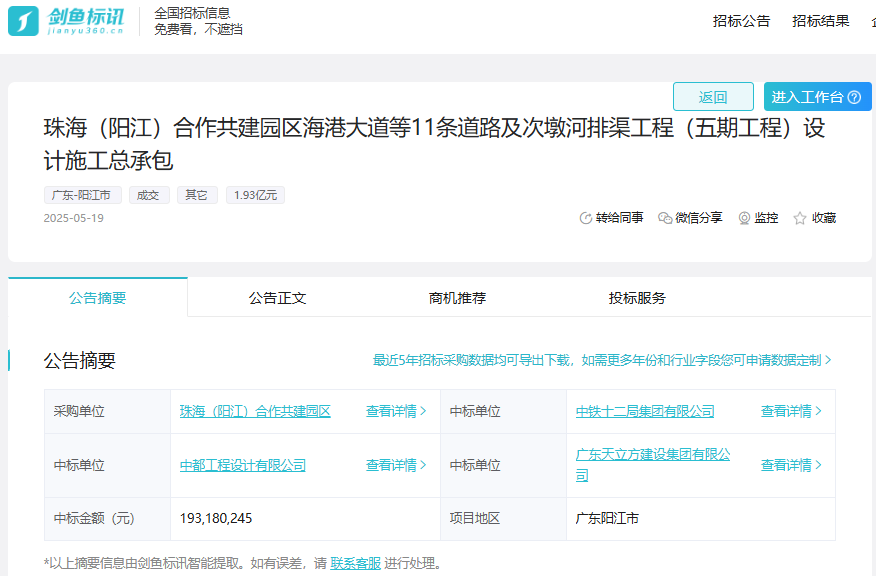Click the 联系客服 link
This screenshot has height=576, width=876.
(x=355, y=563)
